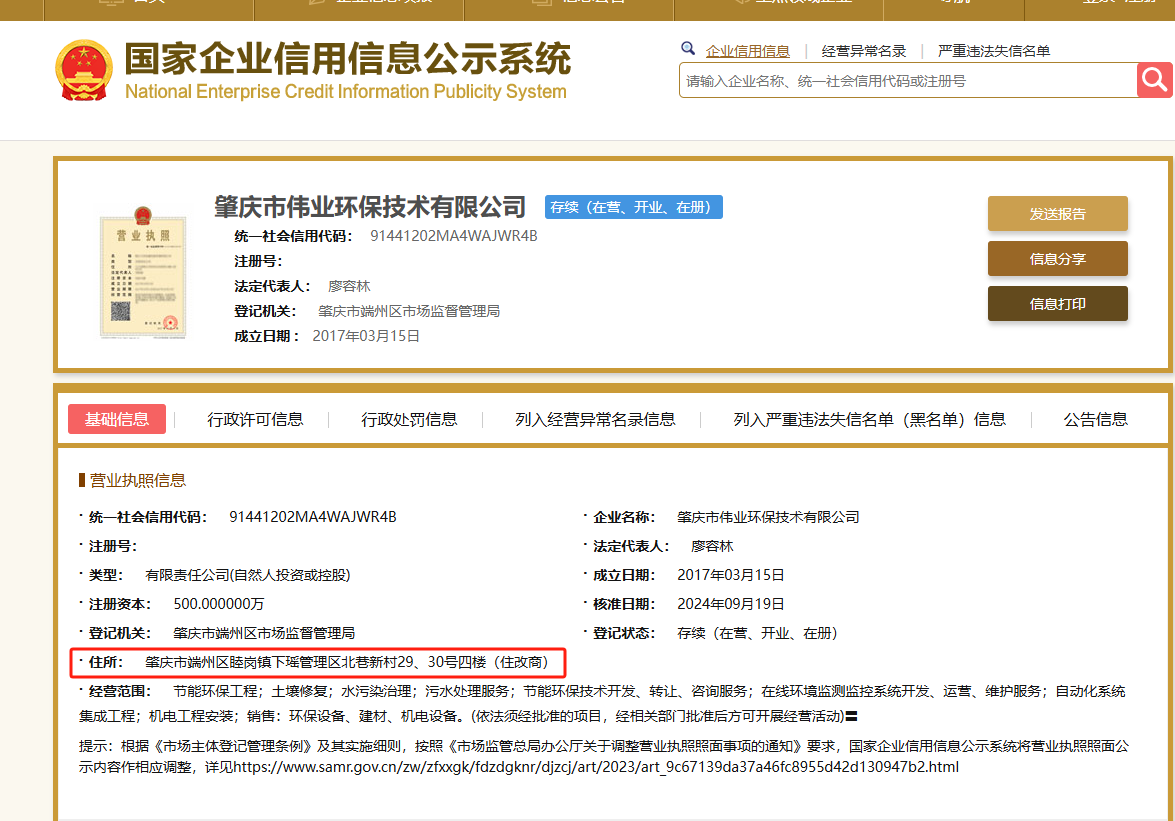Click the 住所 address text
1175x821 pixels.
347,662
